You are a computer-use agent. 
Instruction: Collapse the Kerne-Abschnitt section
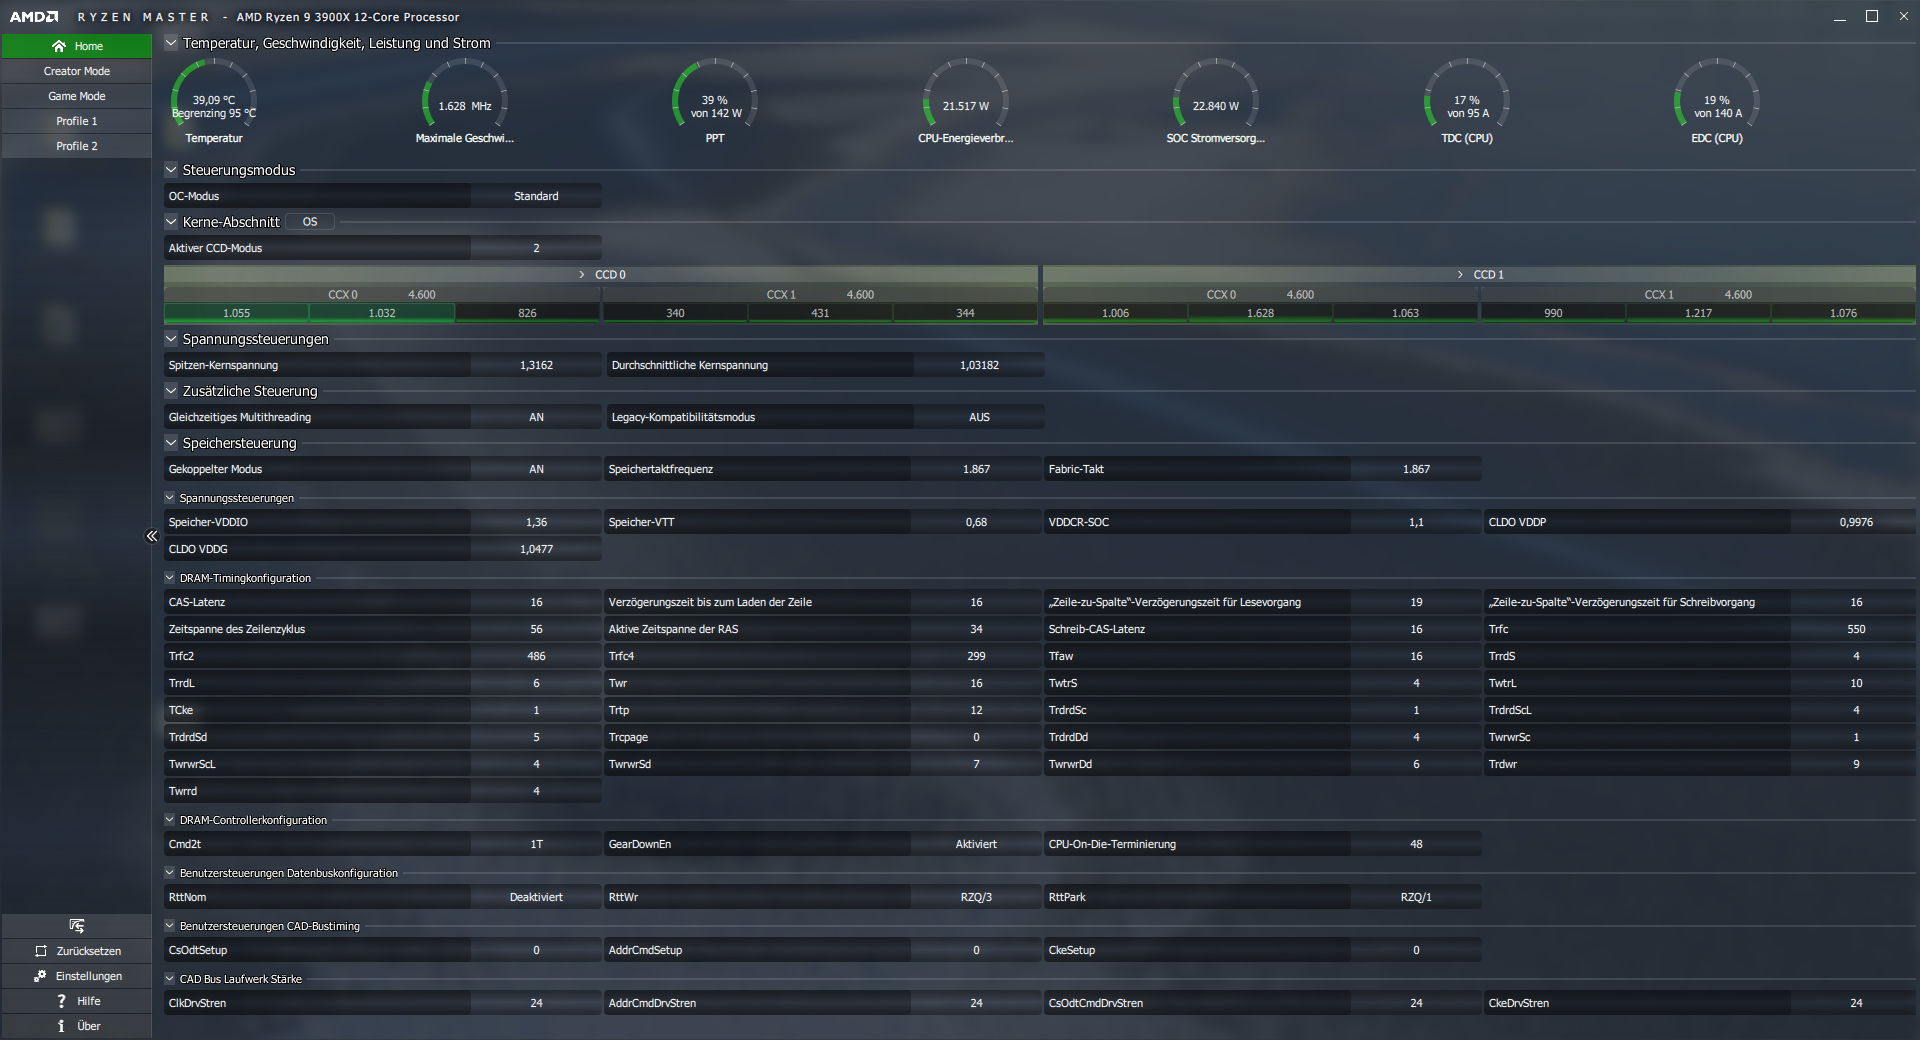coord(171,222)
